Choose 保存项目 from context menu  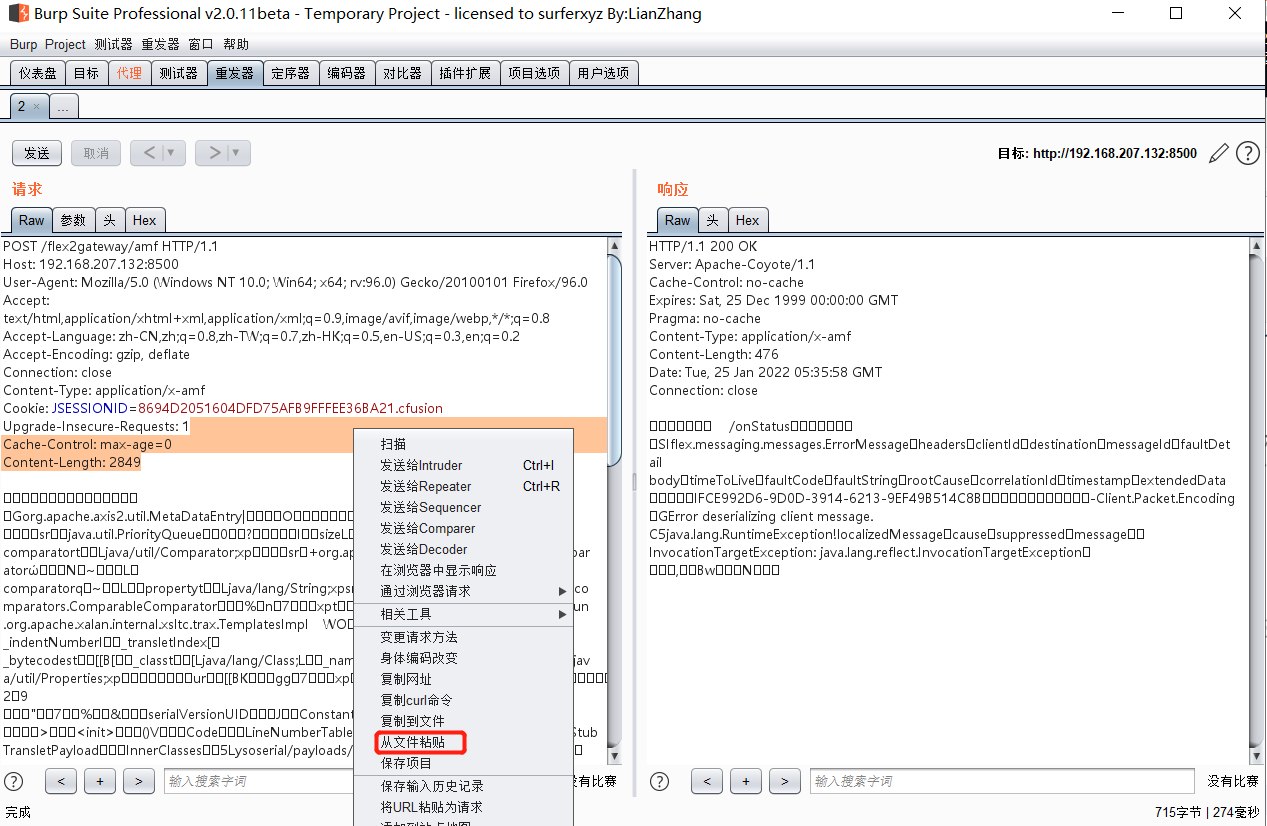tap(464, 763)
